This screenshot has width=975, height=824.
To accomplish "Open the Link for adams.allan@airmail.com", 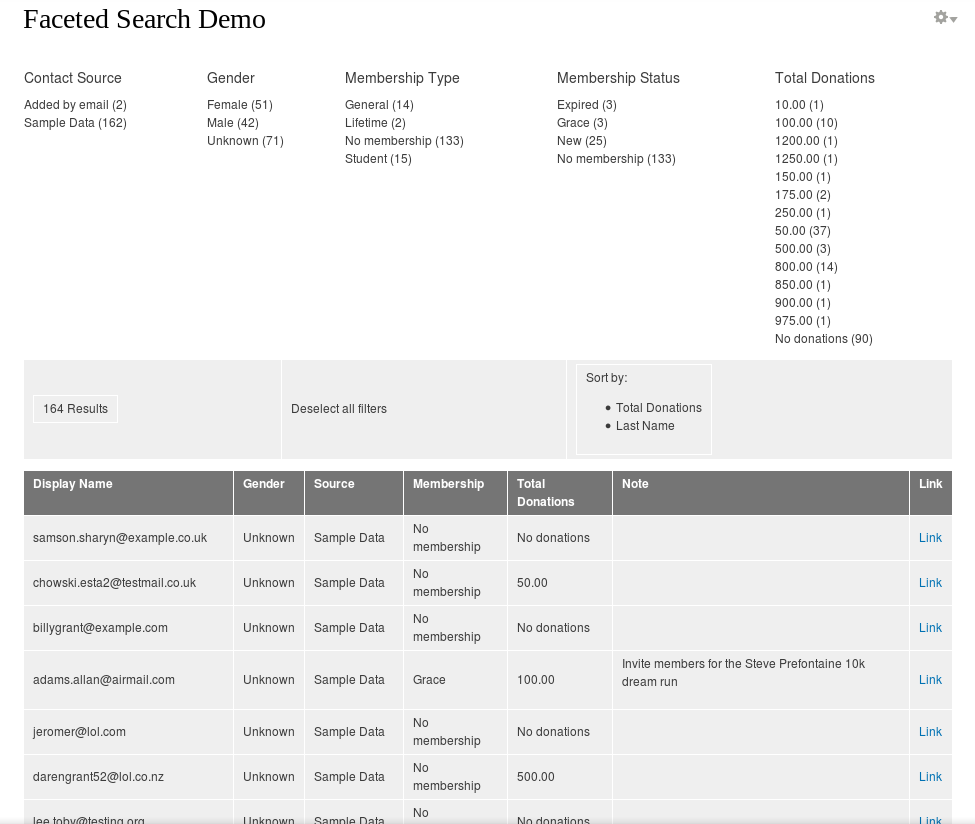I will point(930,680).
